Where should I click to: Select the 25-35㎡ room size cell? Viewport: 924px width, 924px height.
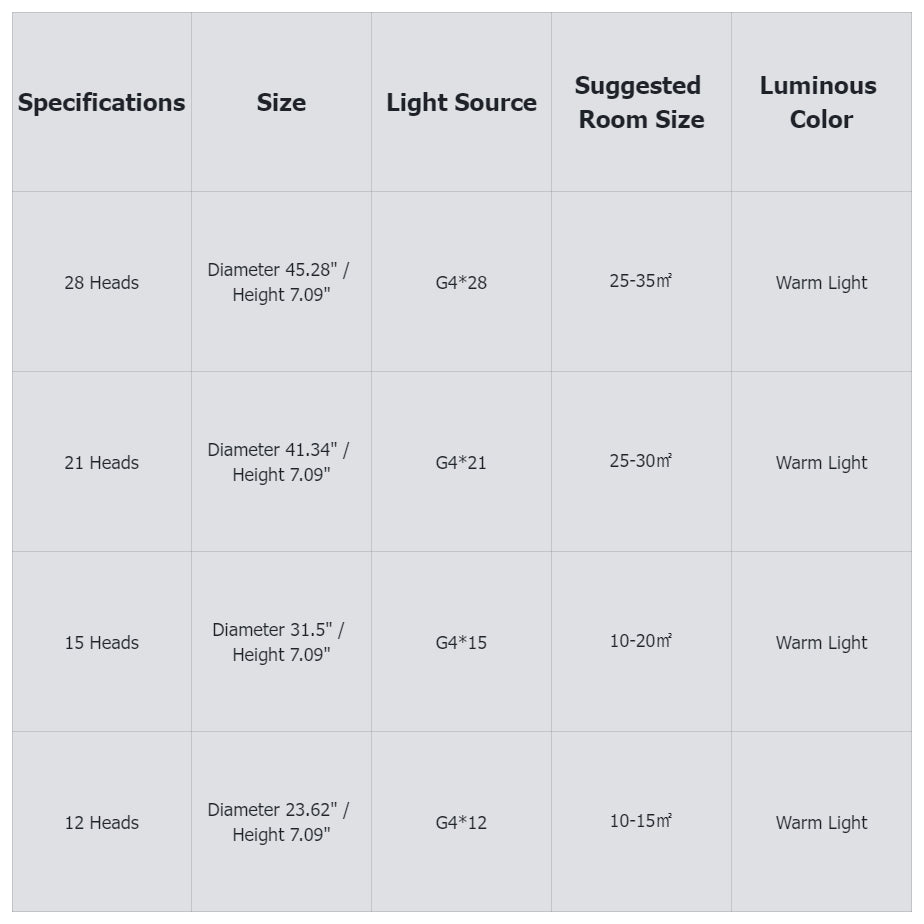coord(641,281)
